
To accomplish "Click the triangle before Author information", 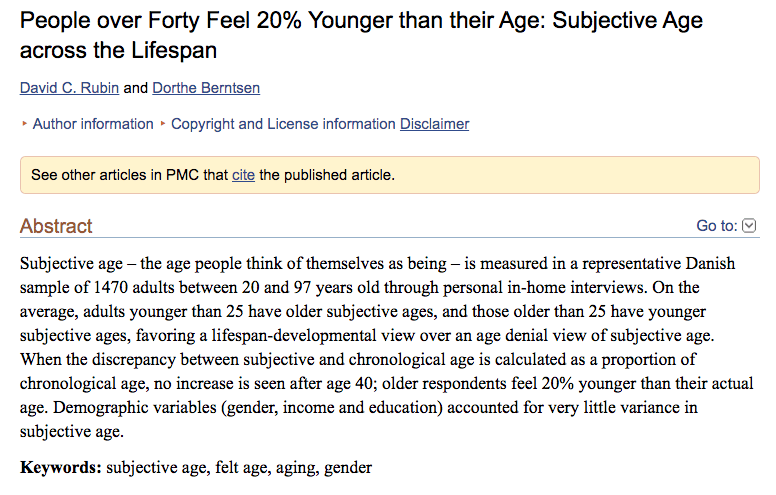I will click(24, 124).
